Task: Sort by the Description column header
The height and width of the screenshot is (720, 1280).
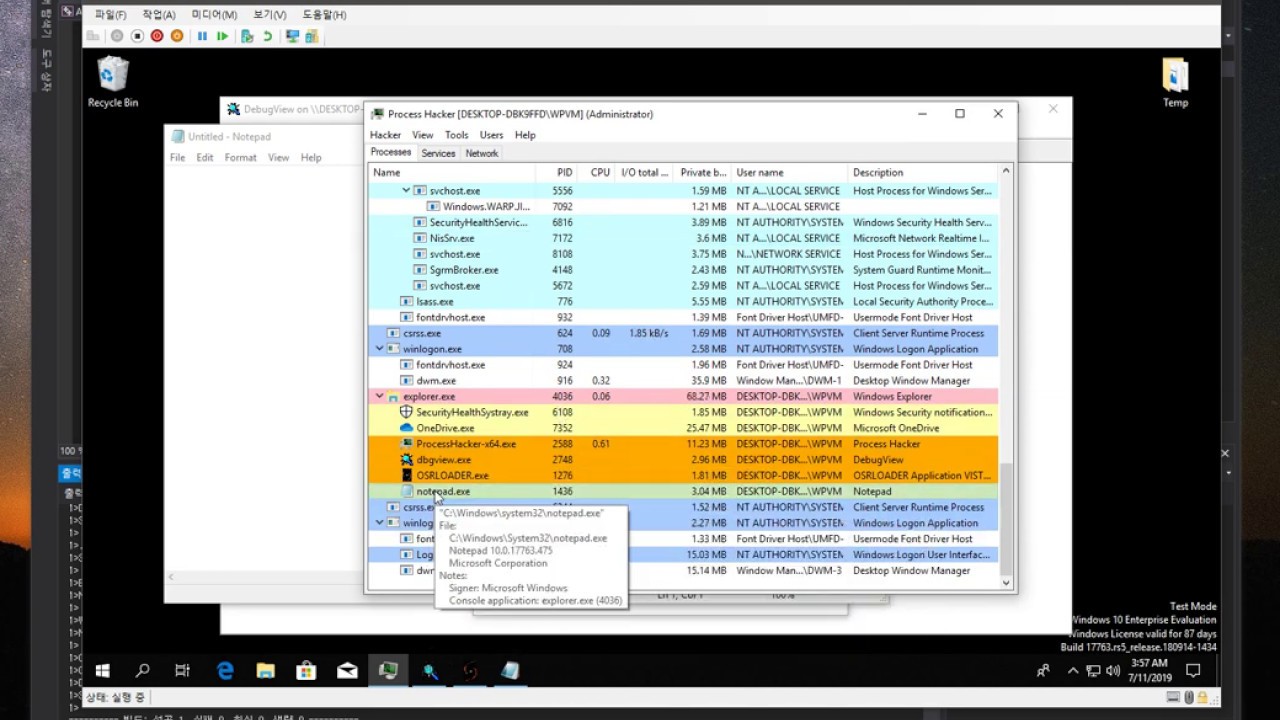Action: [923, 172]
